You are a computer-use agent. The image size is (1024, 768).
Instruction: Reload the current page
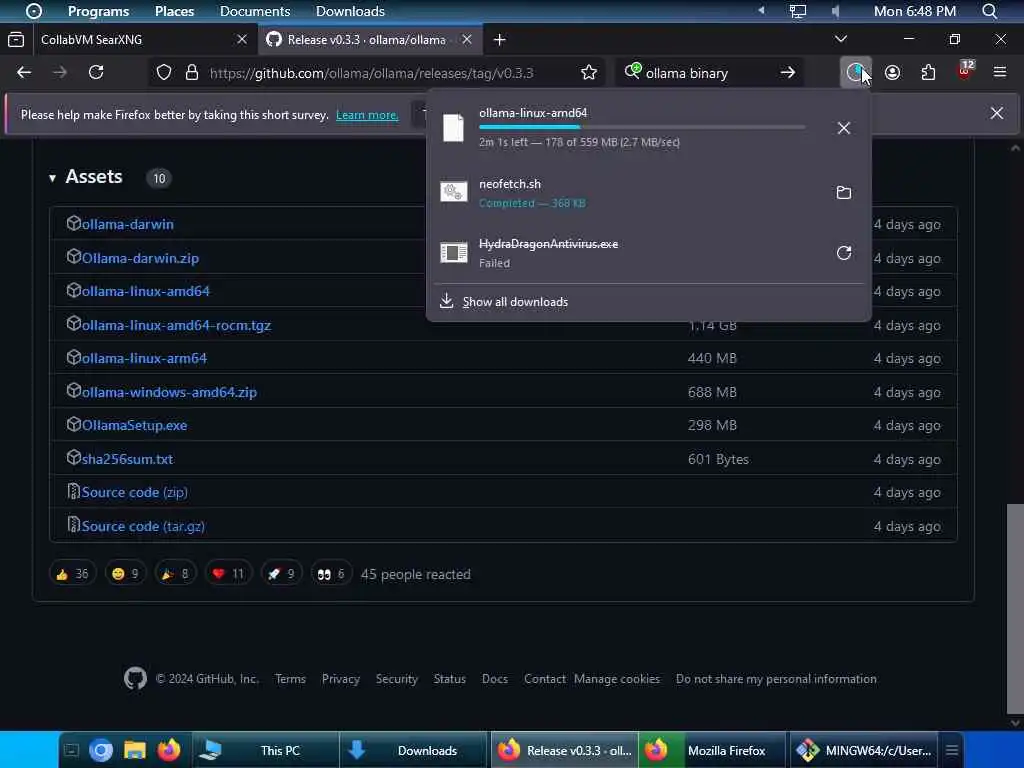(96, 72)
